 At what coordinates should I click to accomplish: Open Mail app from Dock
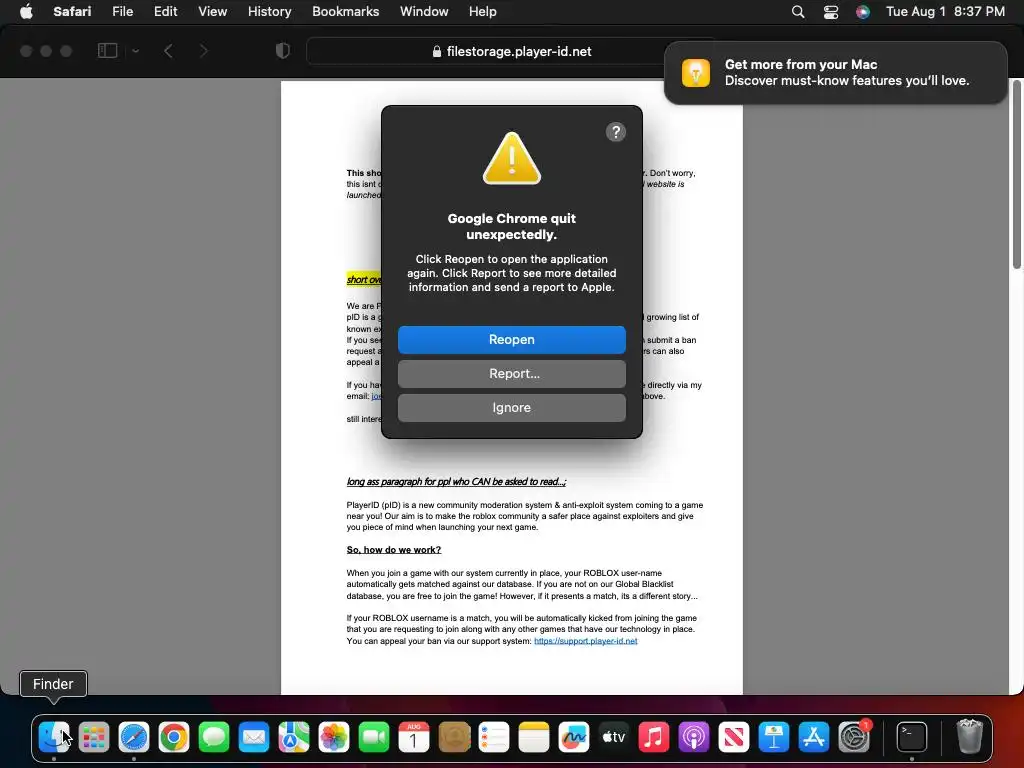click(254, 737)
